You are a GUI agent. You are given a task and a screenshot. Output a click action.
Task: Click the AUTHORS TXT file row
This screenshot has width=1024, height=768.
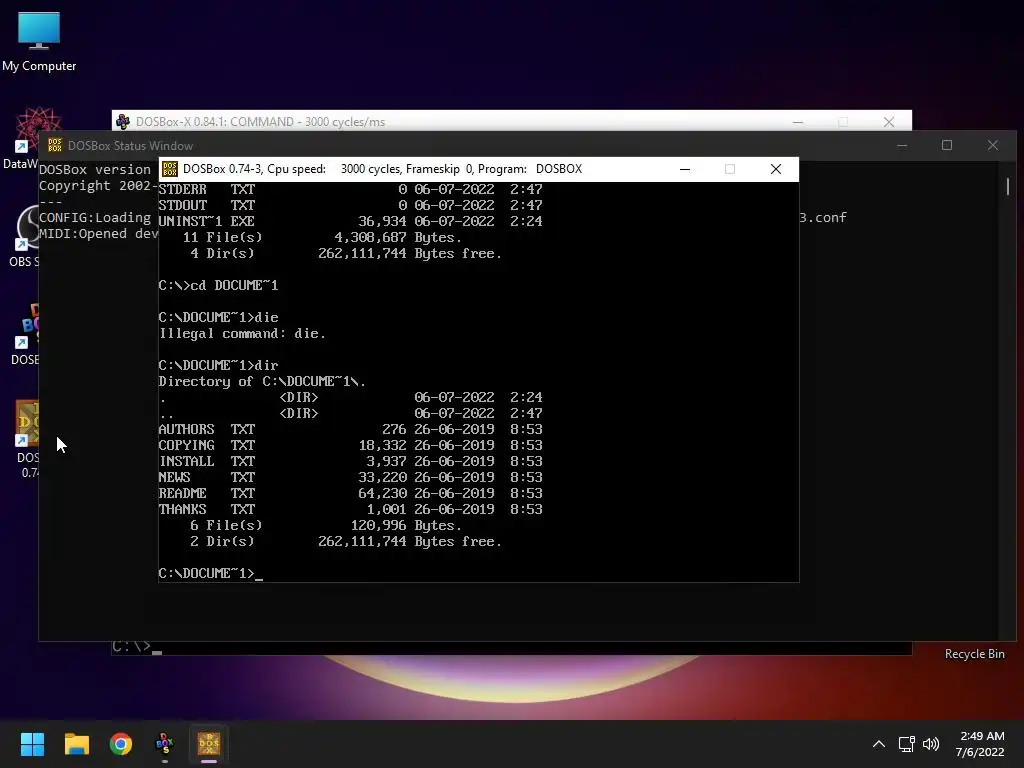coord(350,430)
